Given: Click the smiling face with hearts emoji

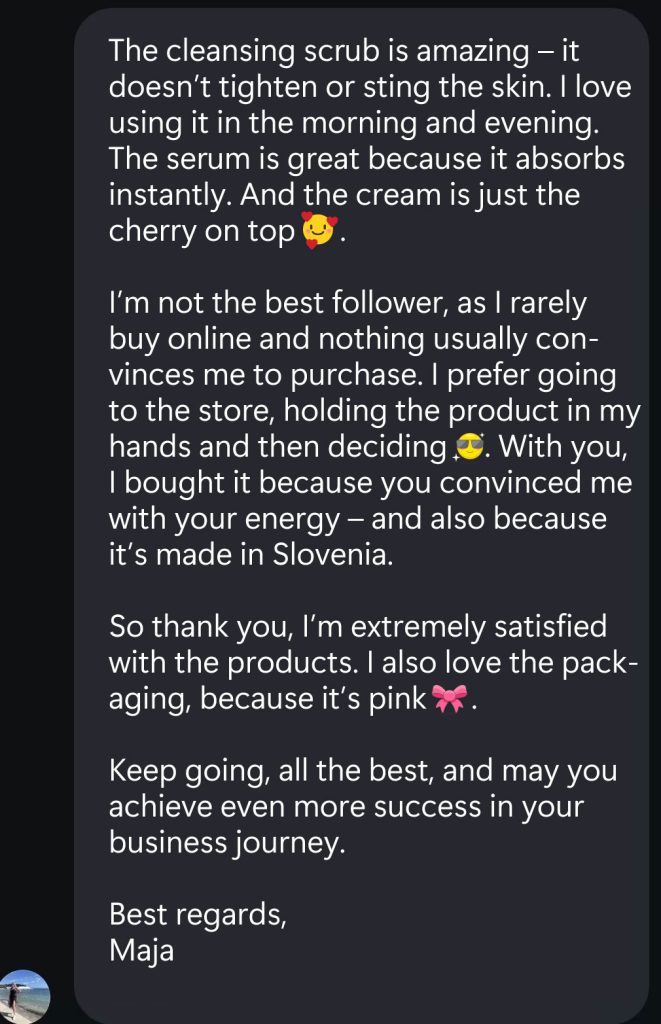Looking at the screenshot, I should (319, 232).
